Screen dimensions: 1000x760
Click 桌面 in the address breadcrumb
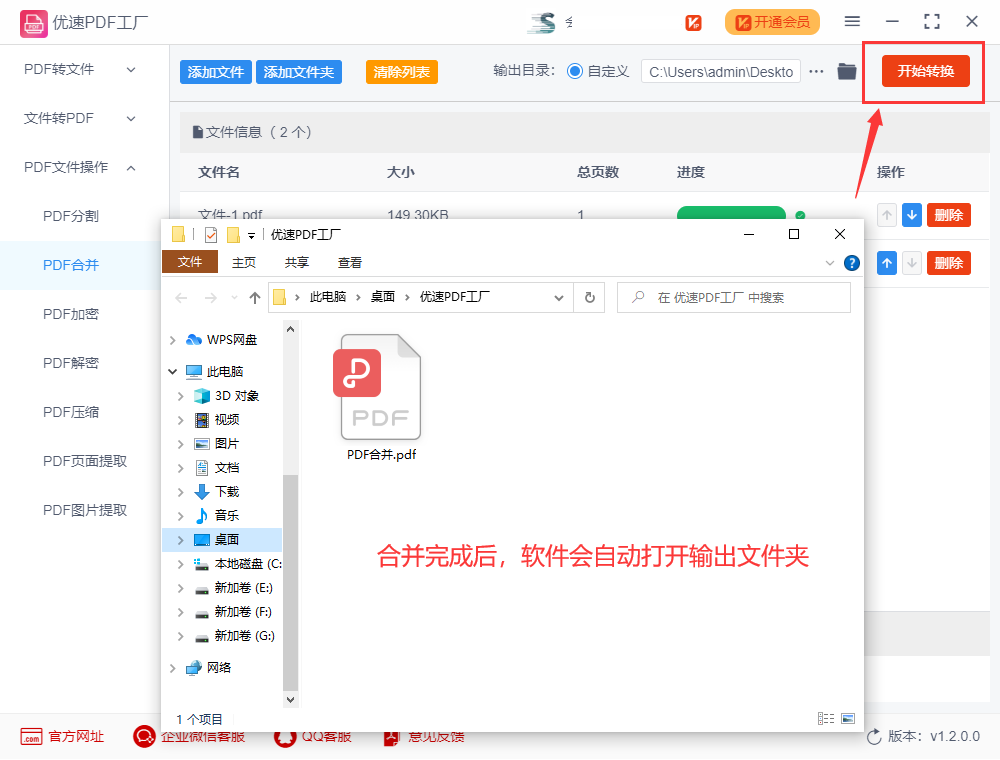pyautogui.click(x=383, y=297)
